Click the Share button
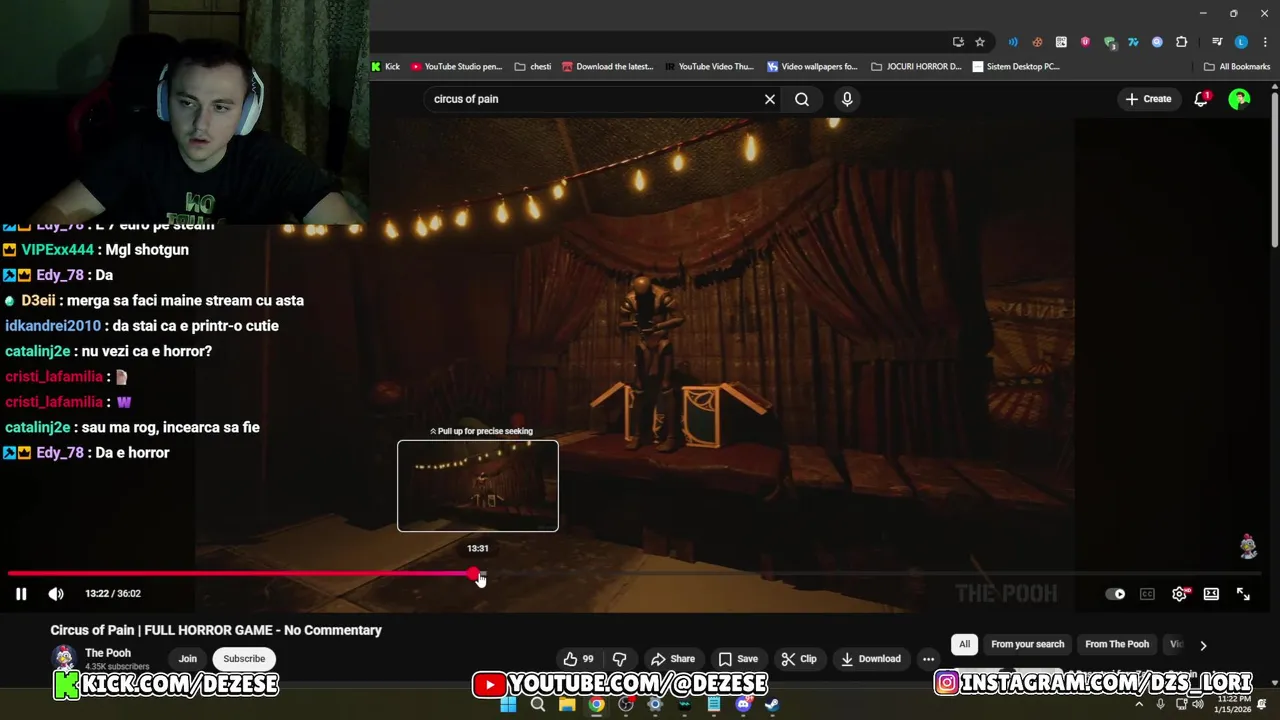 click(673, 659)
